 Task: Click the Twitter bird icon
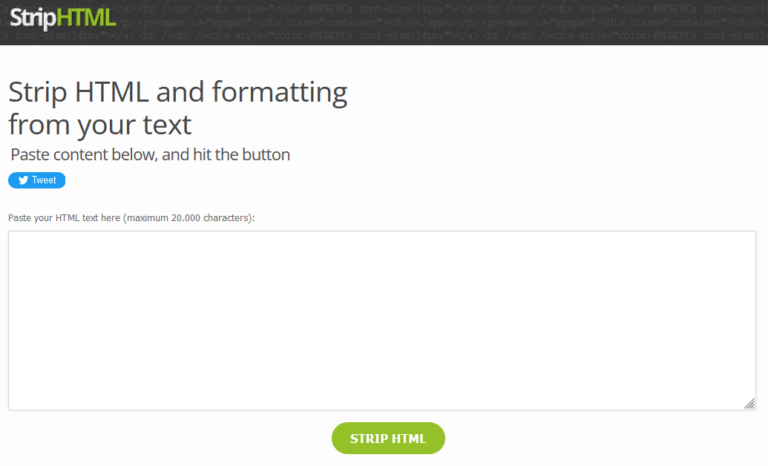(x=23, y=180)
